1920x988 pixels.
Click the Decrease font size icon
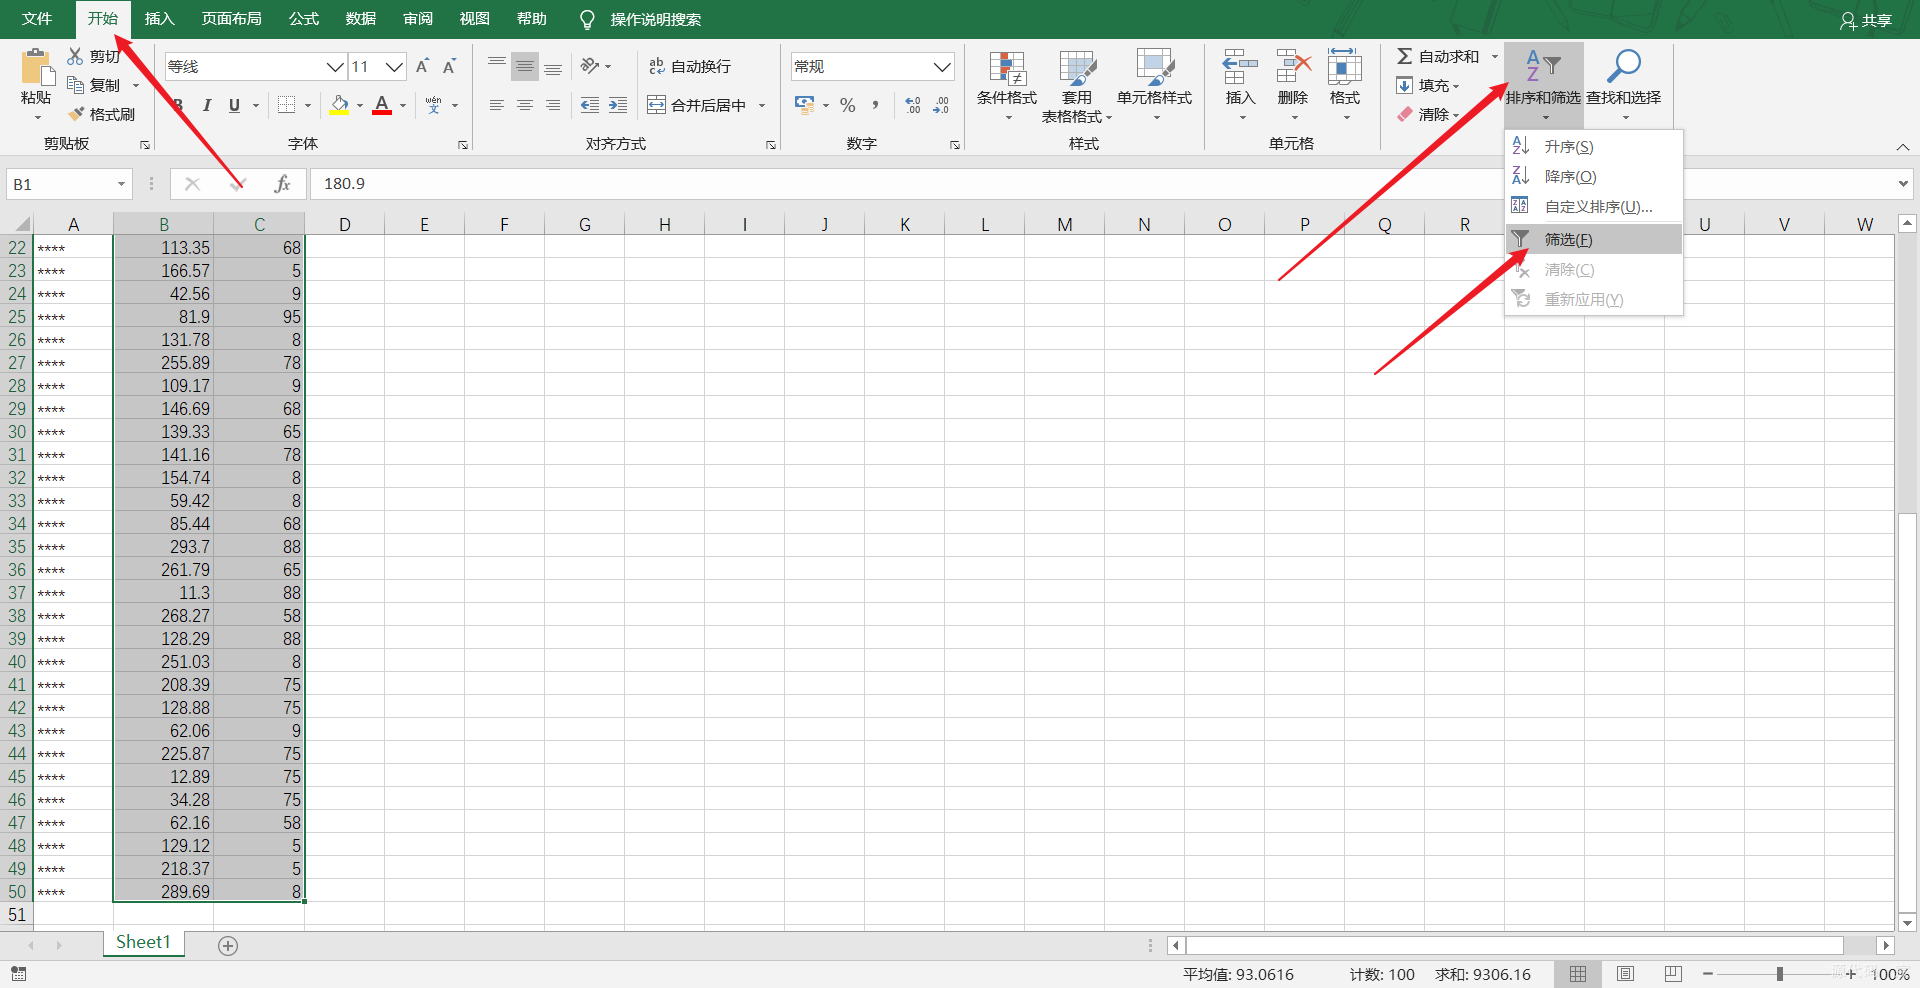pos(449,66)
